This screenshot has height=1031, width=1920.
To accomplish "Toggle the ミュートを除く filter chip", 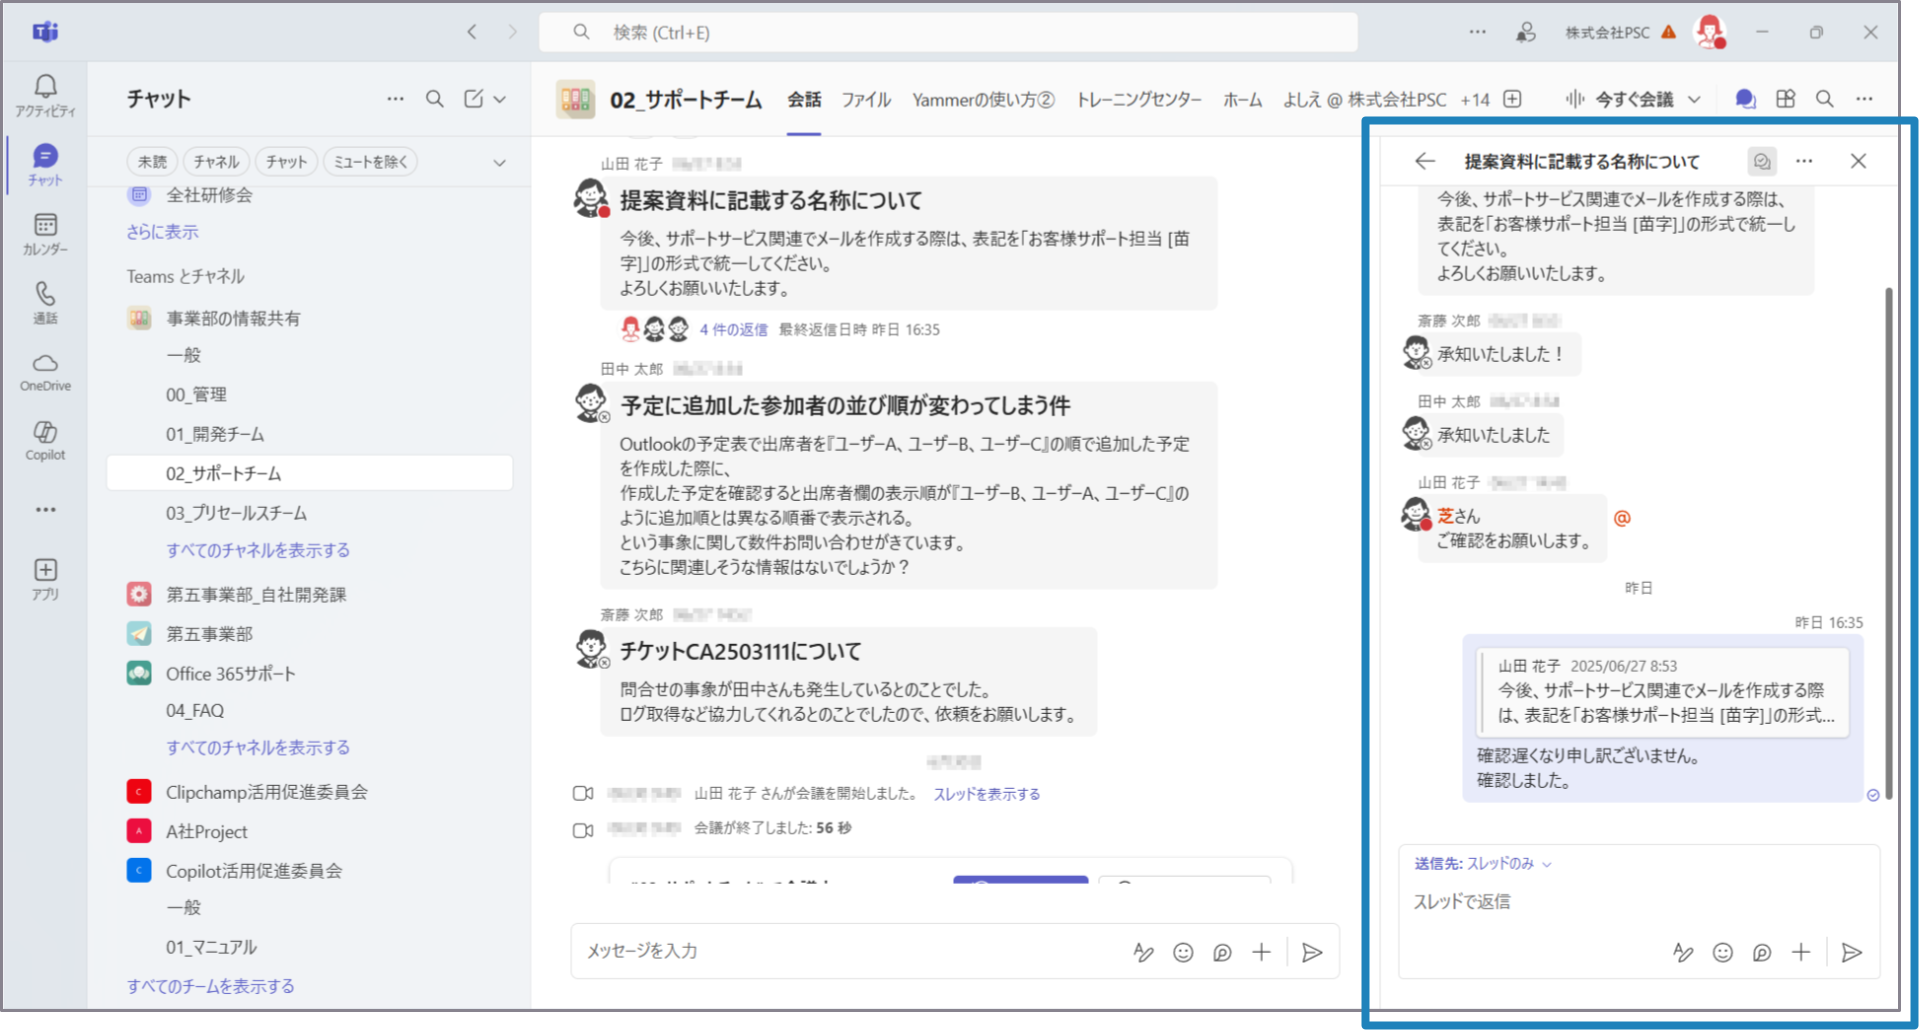I will [370, 162].
